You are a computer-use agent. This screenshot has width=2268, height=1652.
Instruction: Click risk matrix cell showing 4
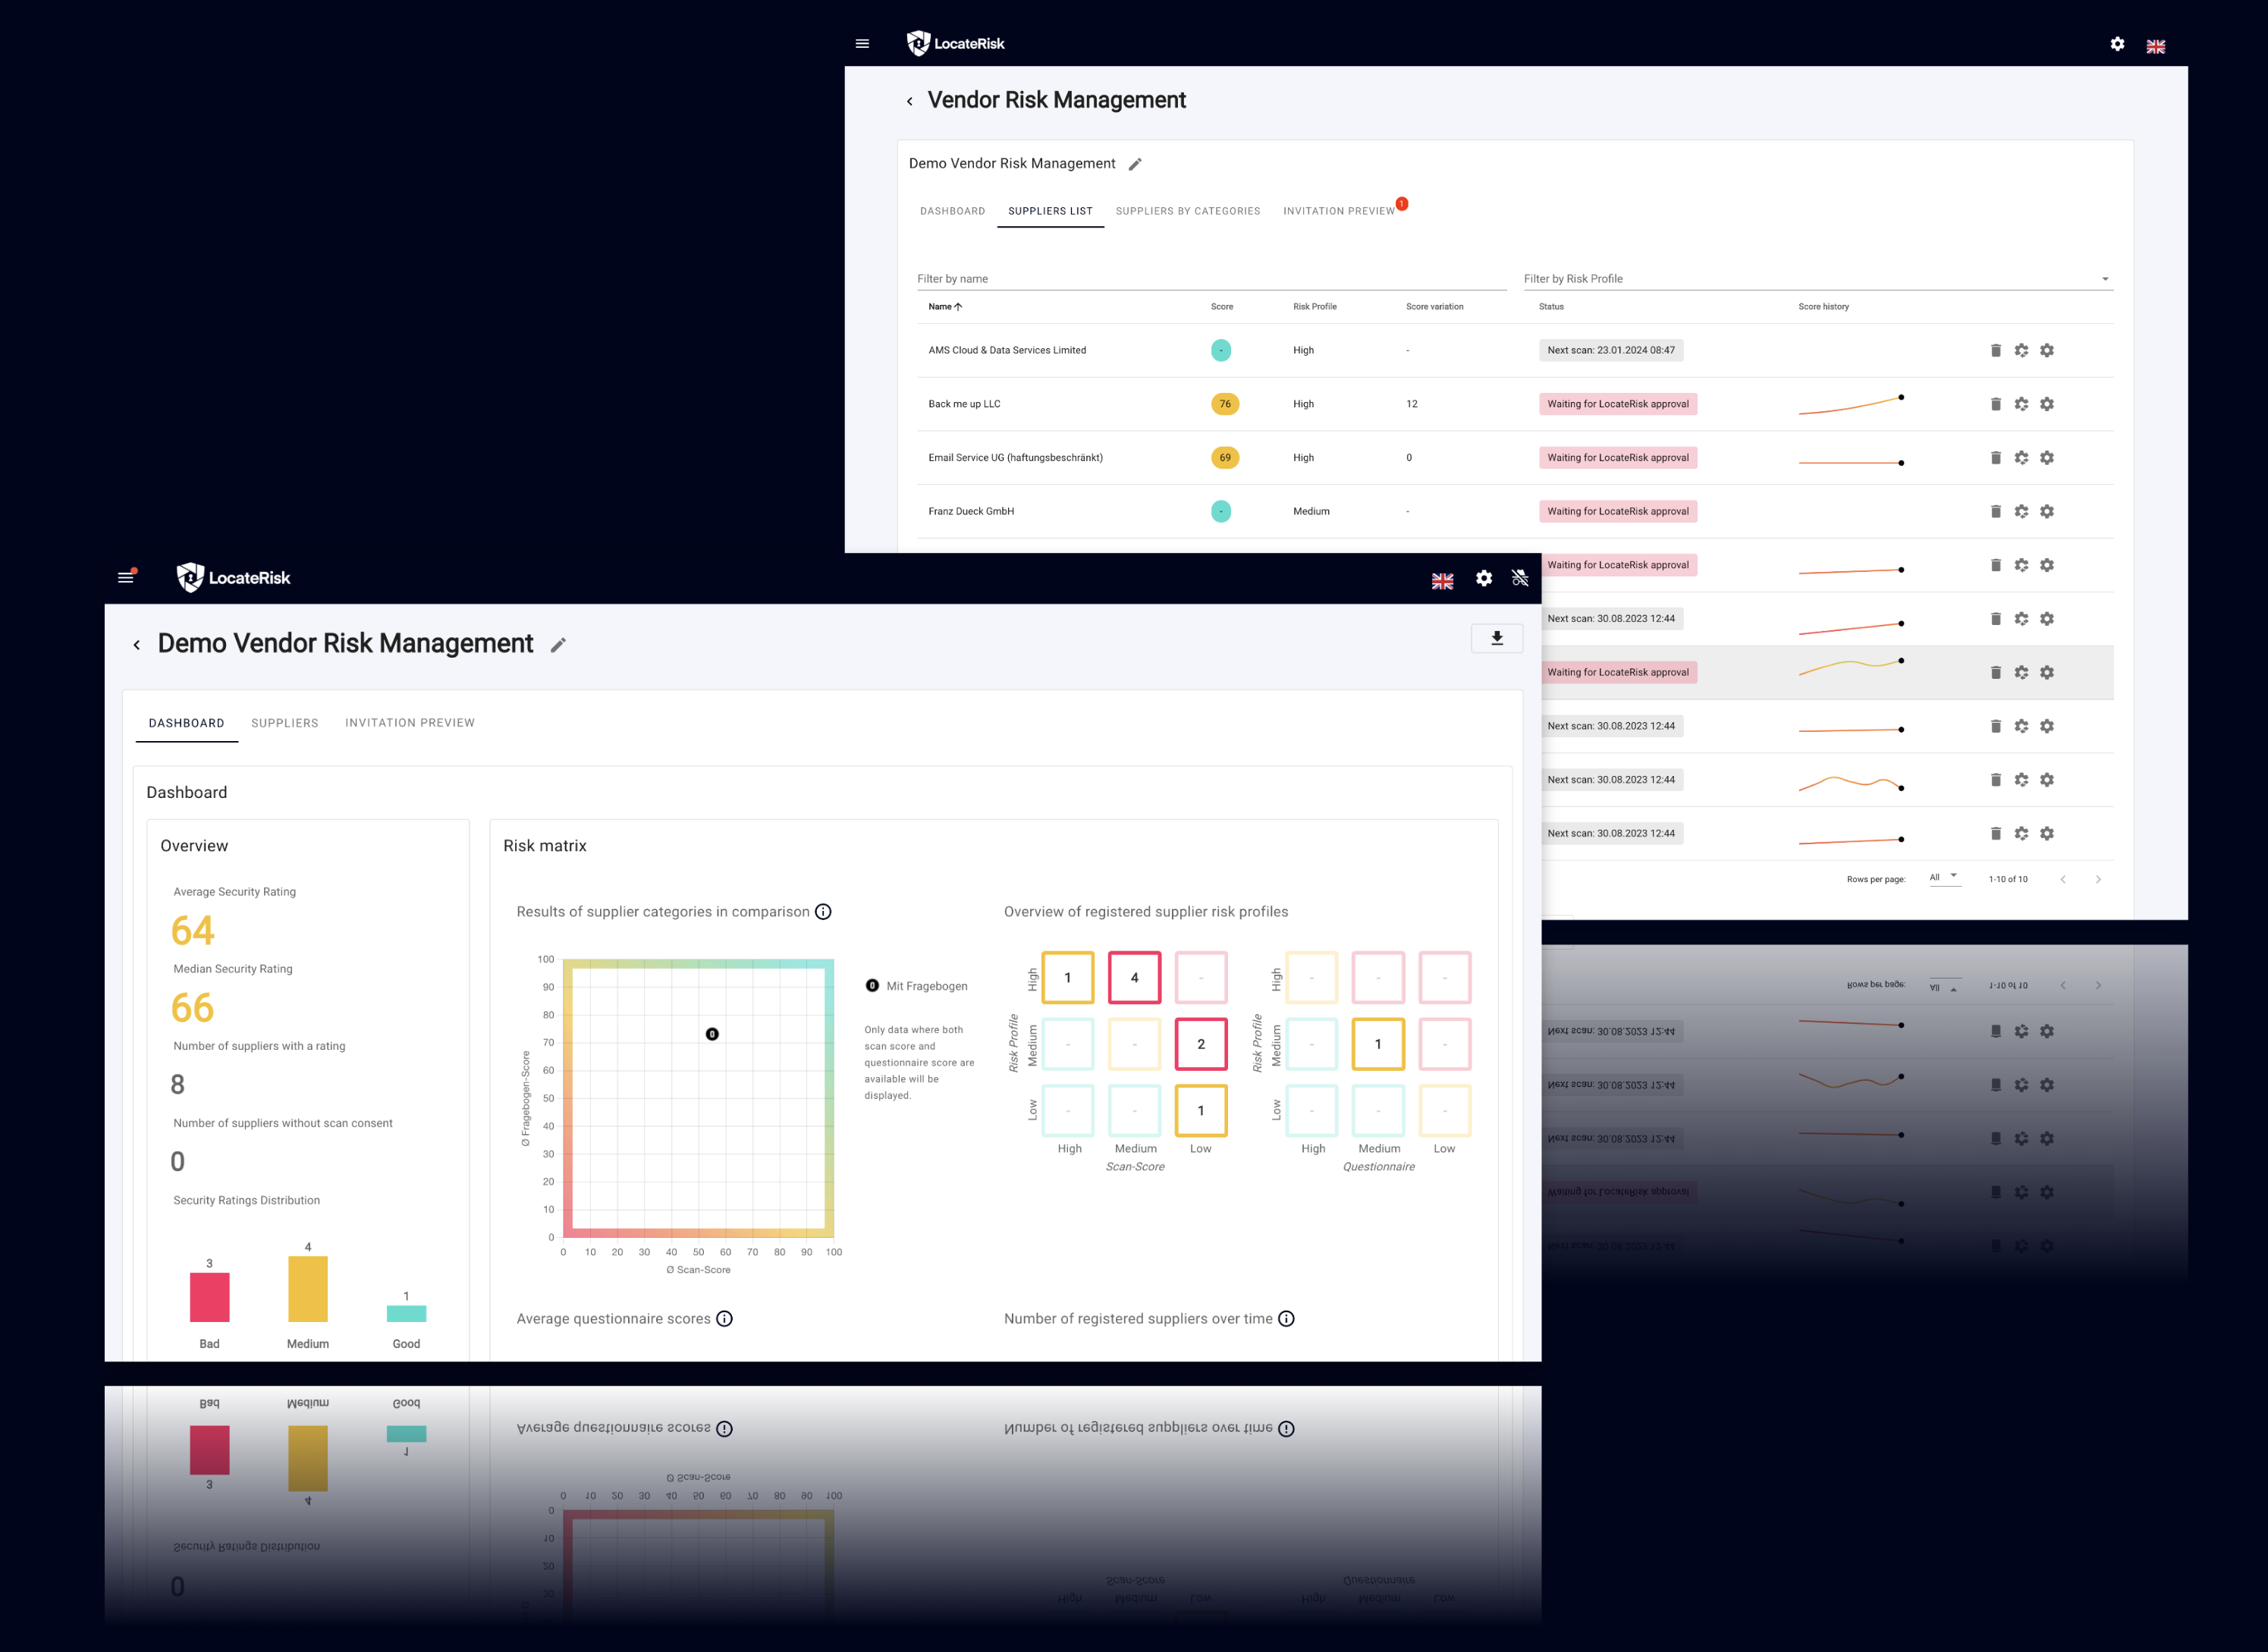tap(1134, 977)
